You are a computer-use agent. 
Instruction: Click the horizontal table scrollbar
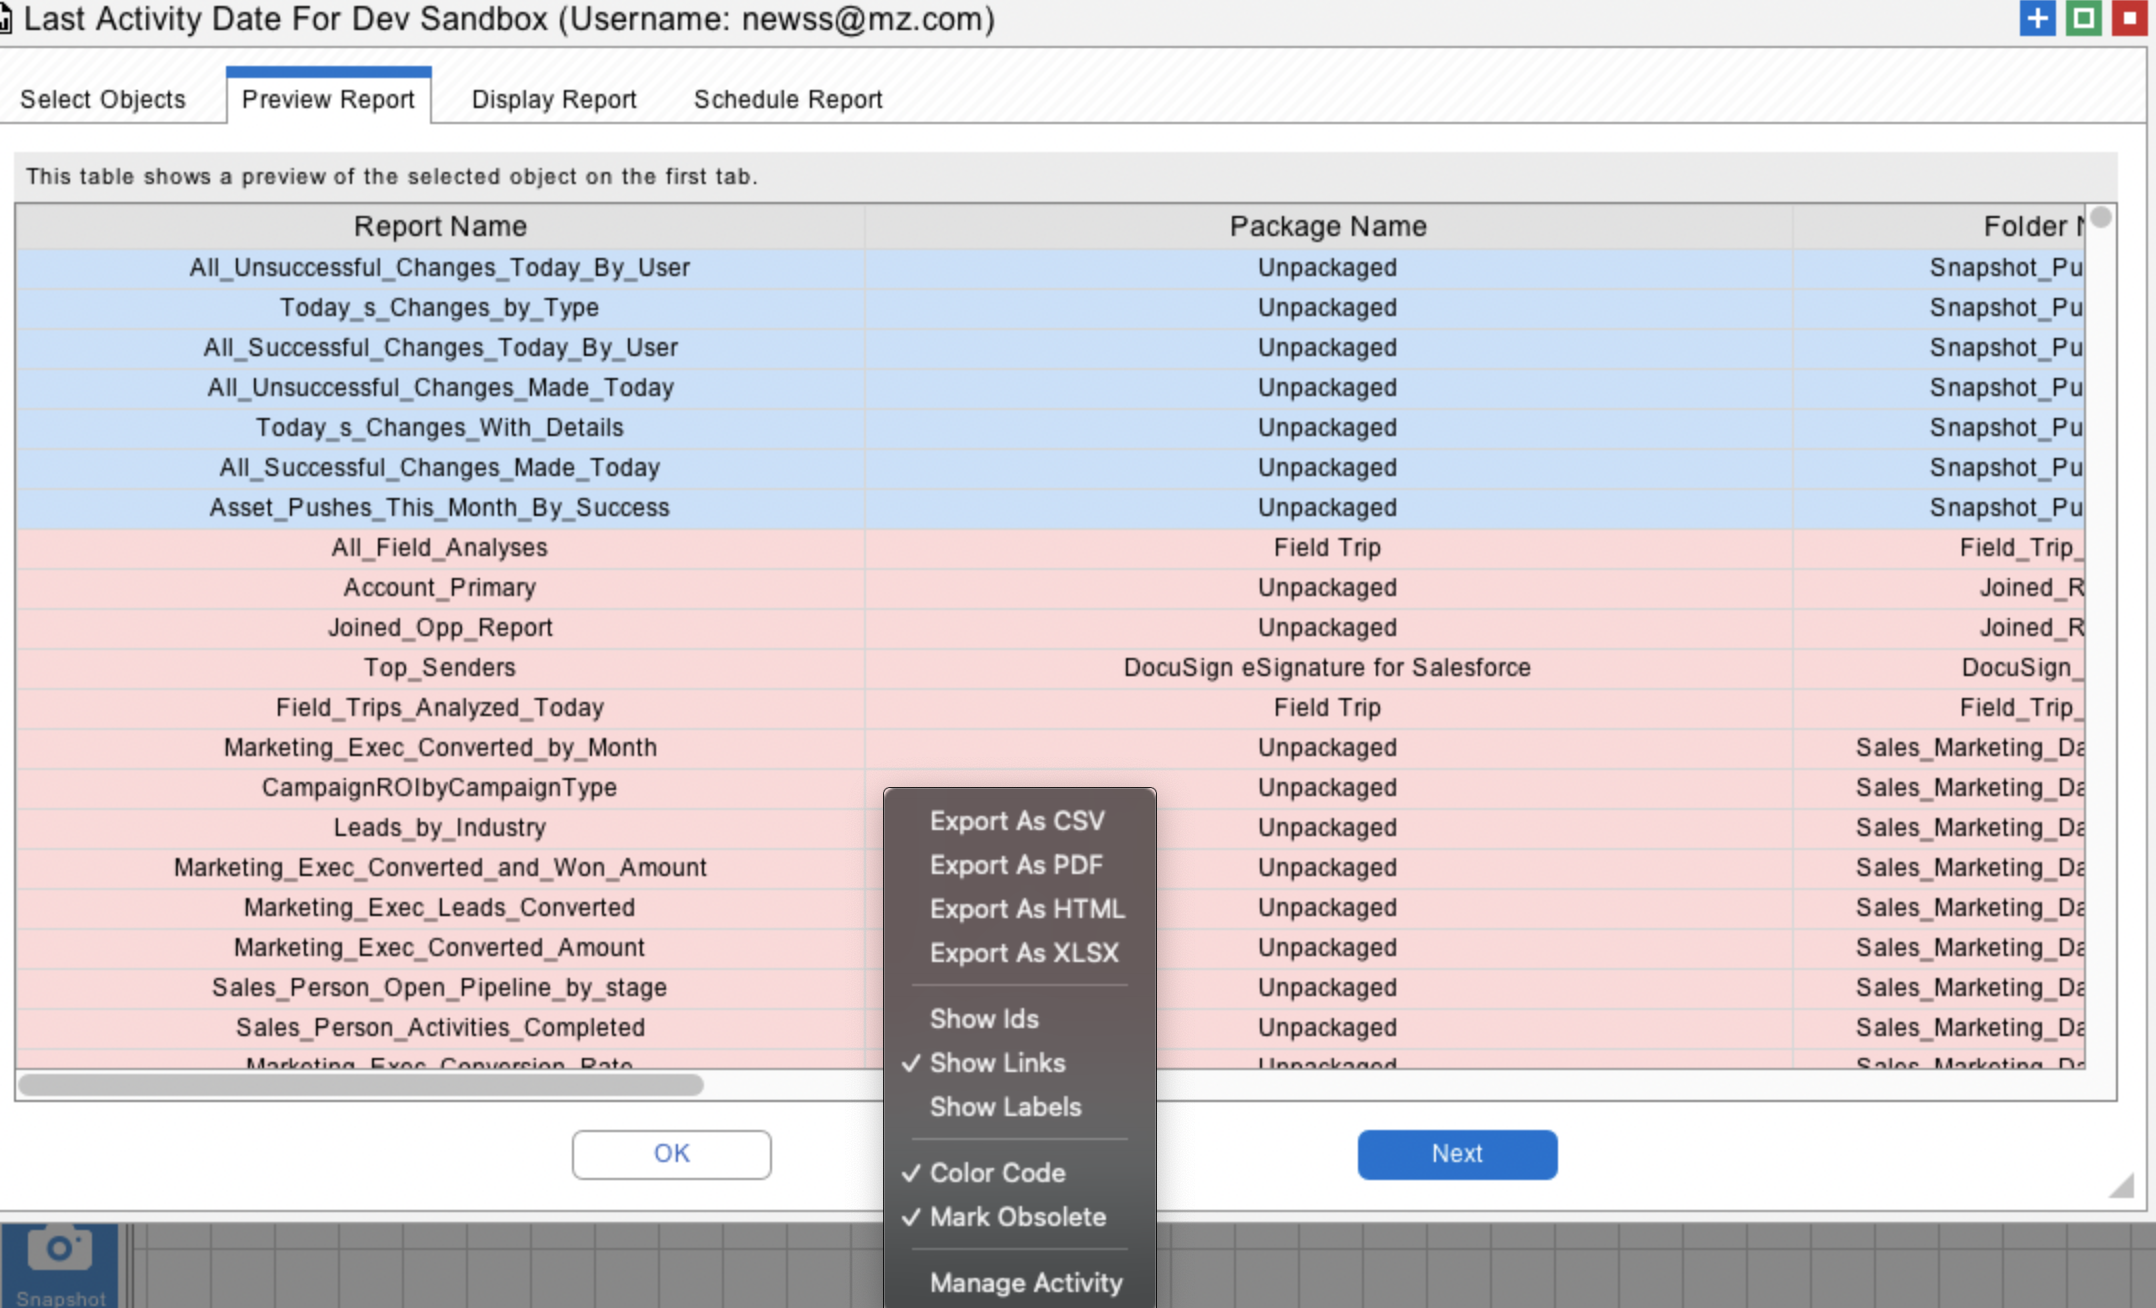click(360, 1085)
